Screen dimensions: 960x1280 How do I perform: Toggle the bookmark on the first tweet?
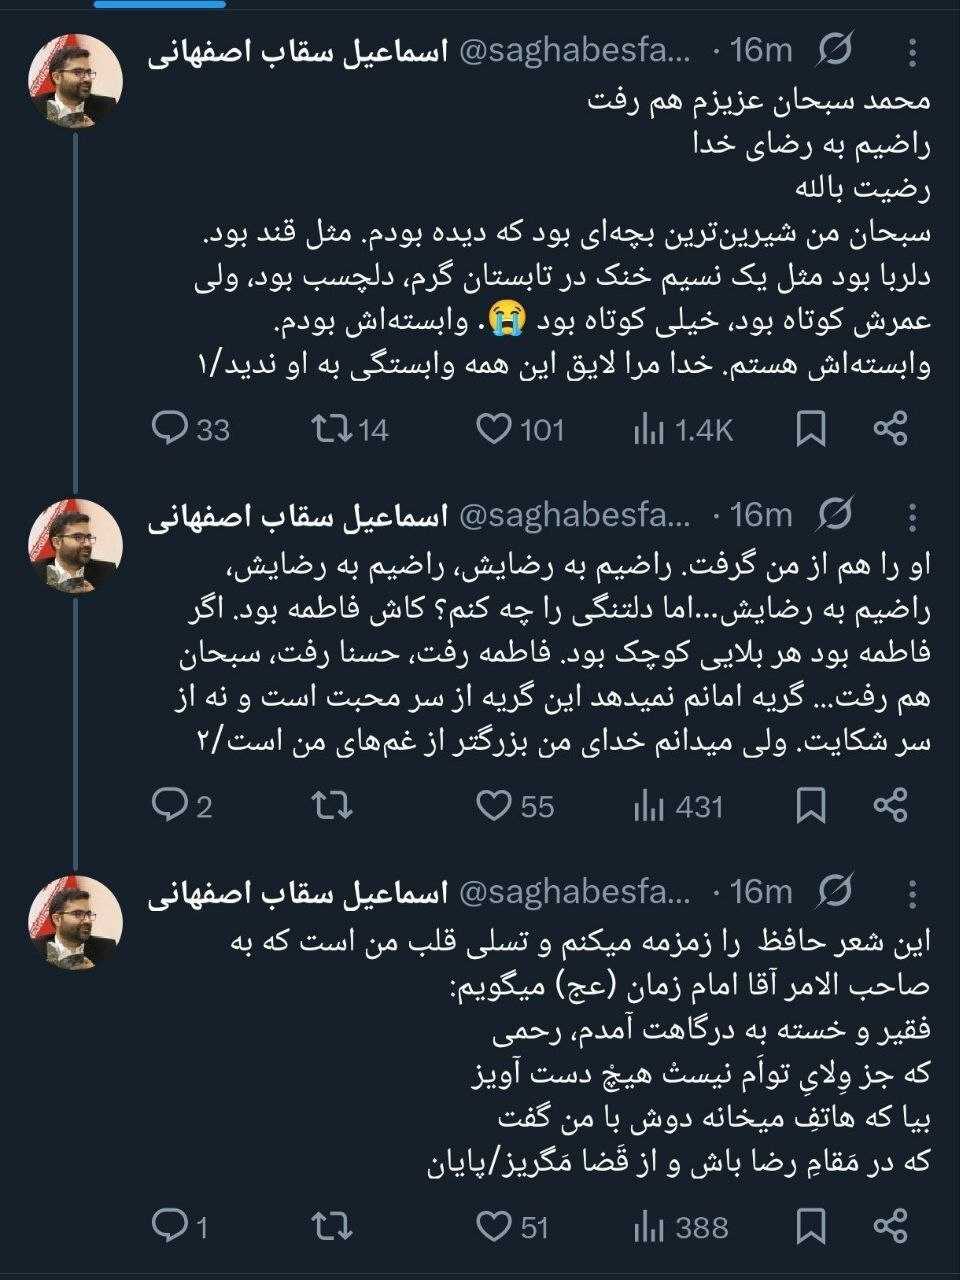[x=812, y=430]
